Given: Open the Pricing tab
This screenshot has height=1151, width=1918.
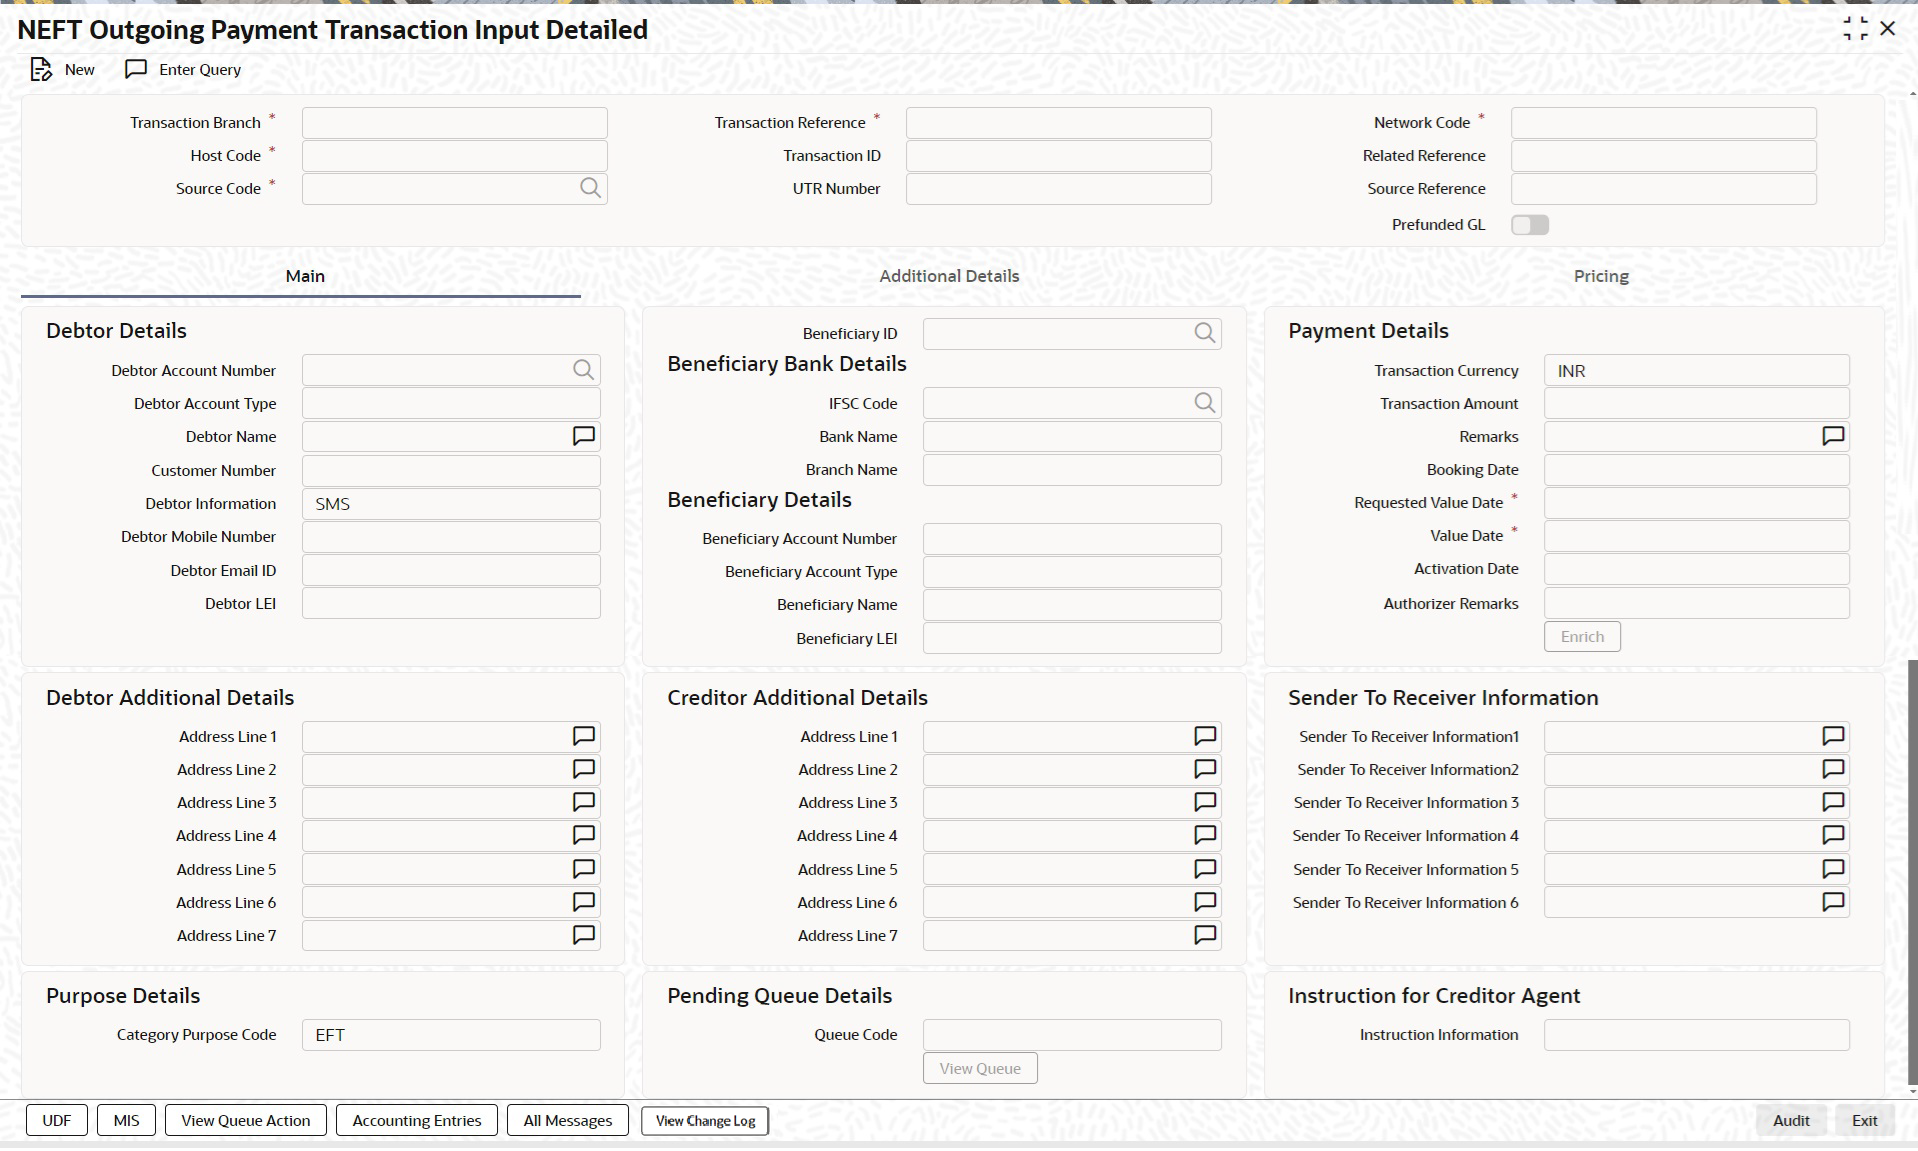Looking at the screenshot, I should [1601, 276].
